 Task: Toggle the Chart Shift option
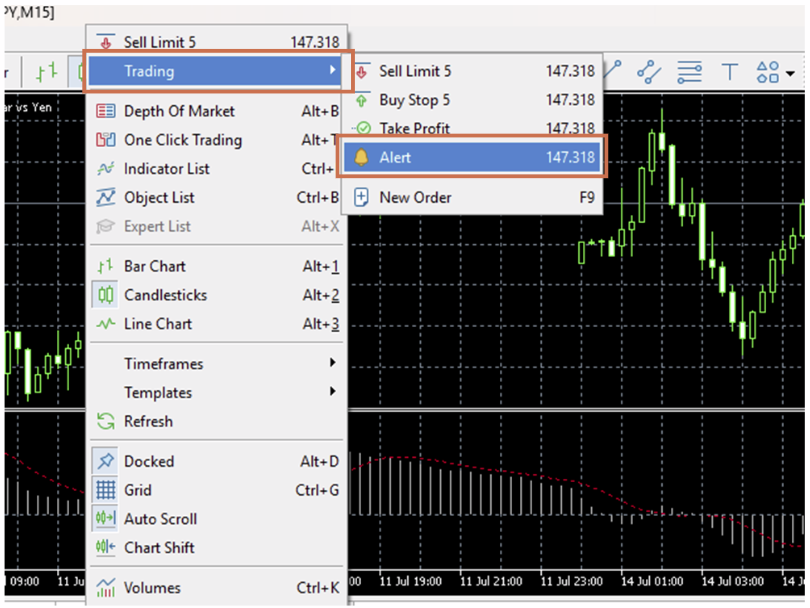pyautogui.click(x=159, y=548)
